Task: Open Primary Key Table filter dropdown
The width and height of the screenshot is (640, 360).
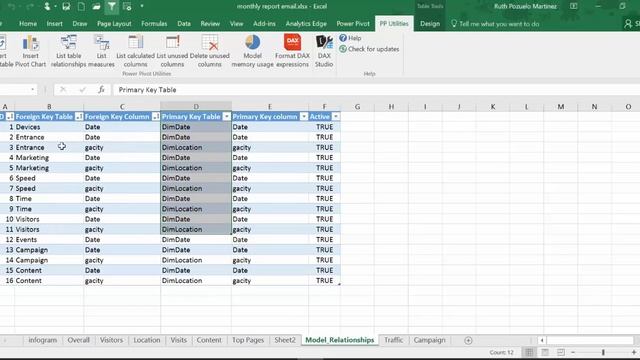Action: [227, 117]
